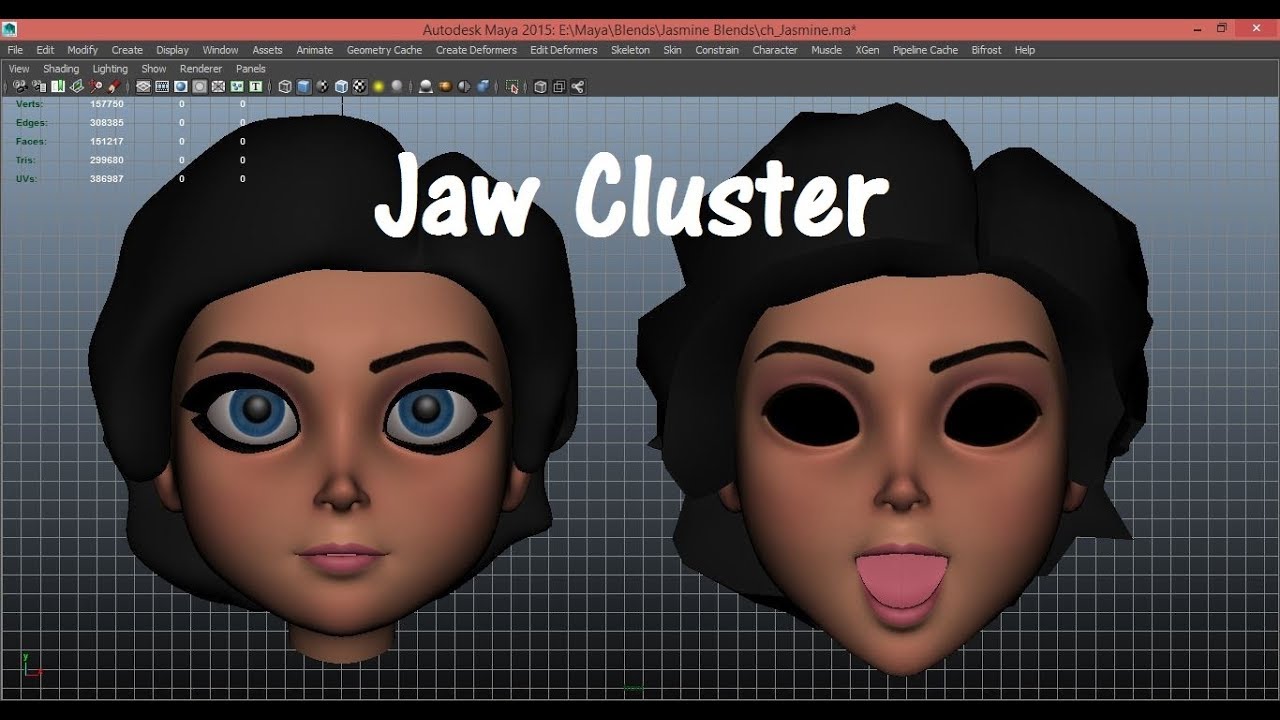
Task: Toggle the Gate Mask display
Action: 200,87
